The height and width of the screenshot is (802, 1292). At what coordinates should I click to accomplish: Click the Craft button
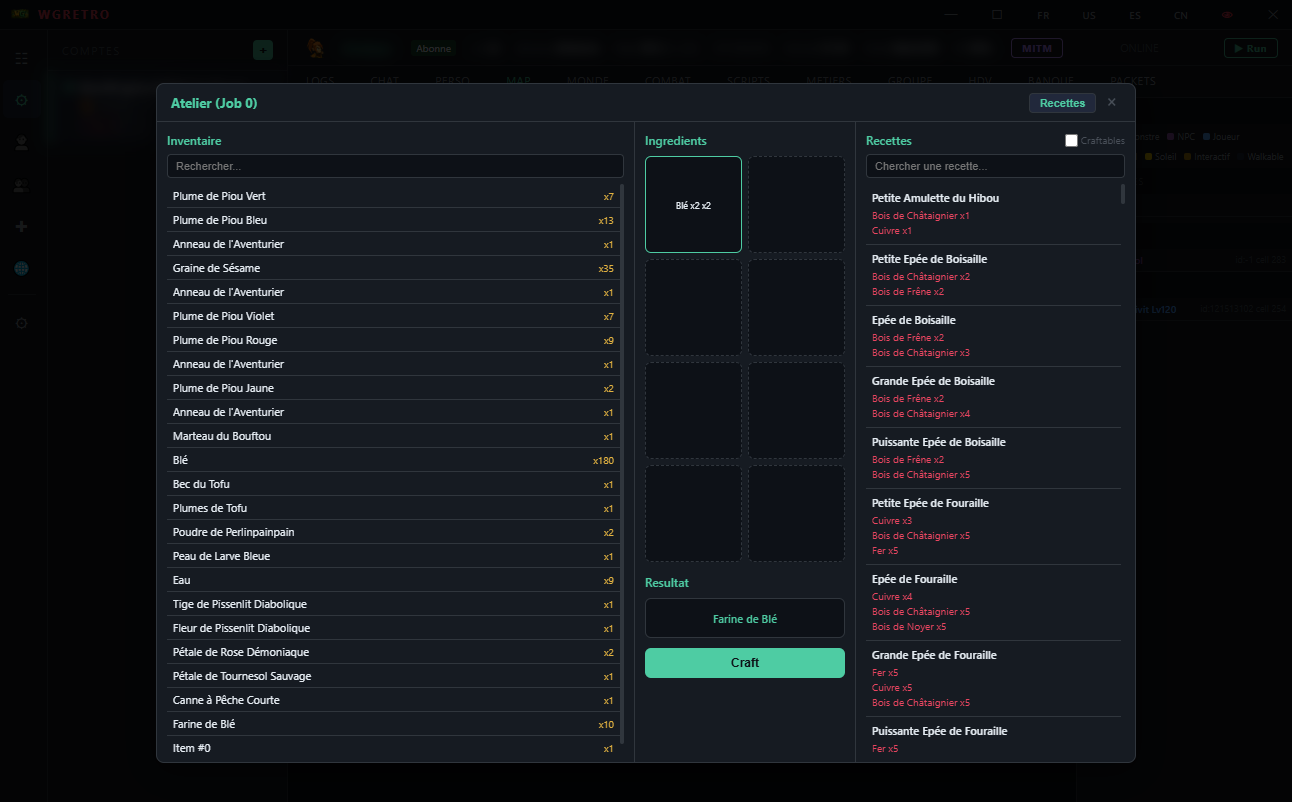click(745, 663)
